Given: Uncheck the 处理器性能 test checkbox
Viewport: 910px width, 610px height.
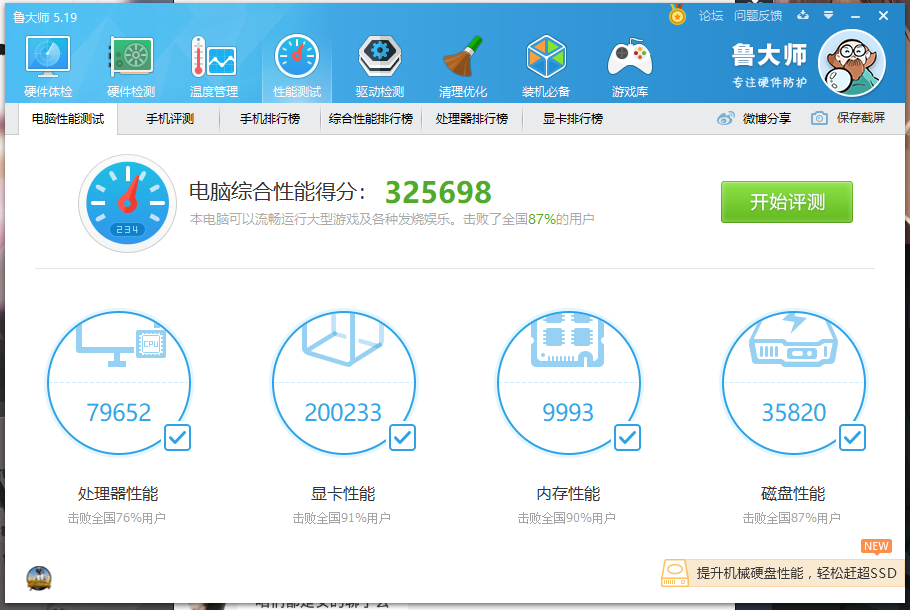Looking at the screenshot, I should point(177,438).
